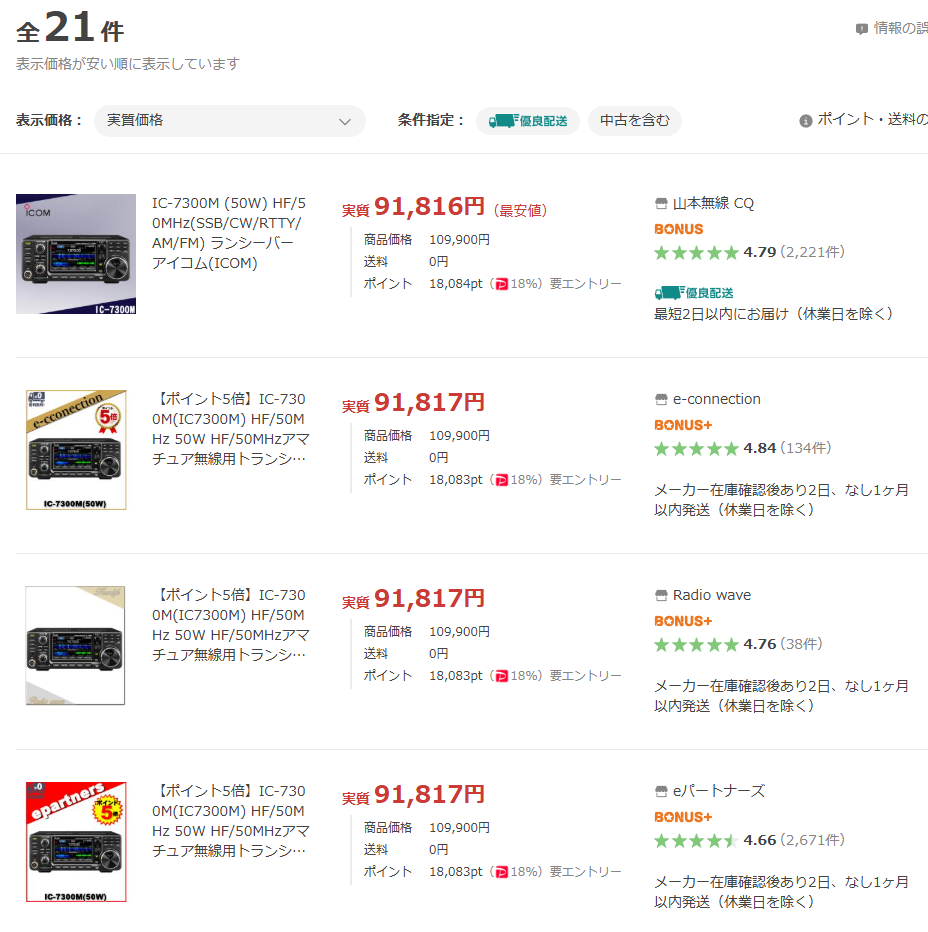Toggle the 優良配送 filter chip

coord(527,121)
